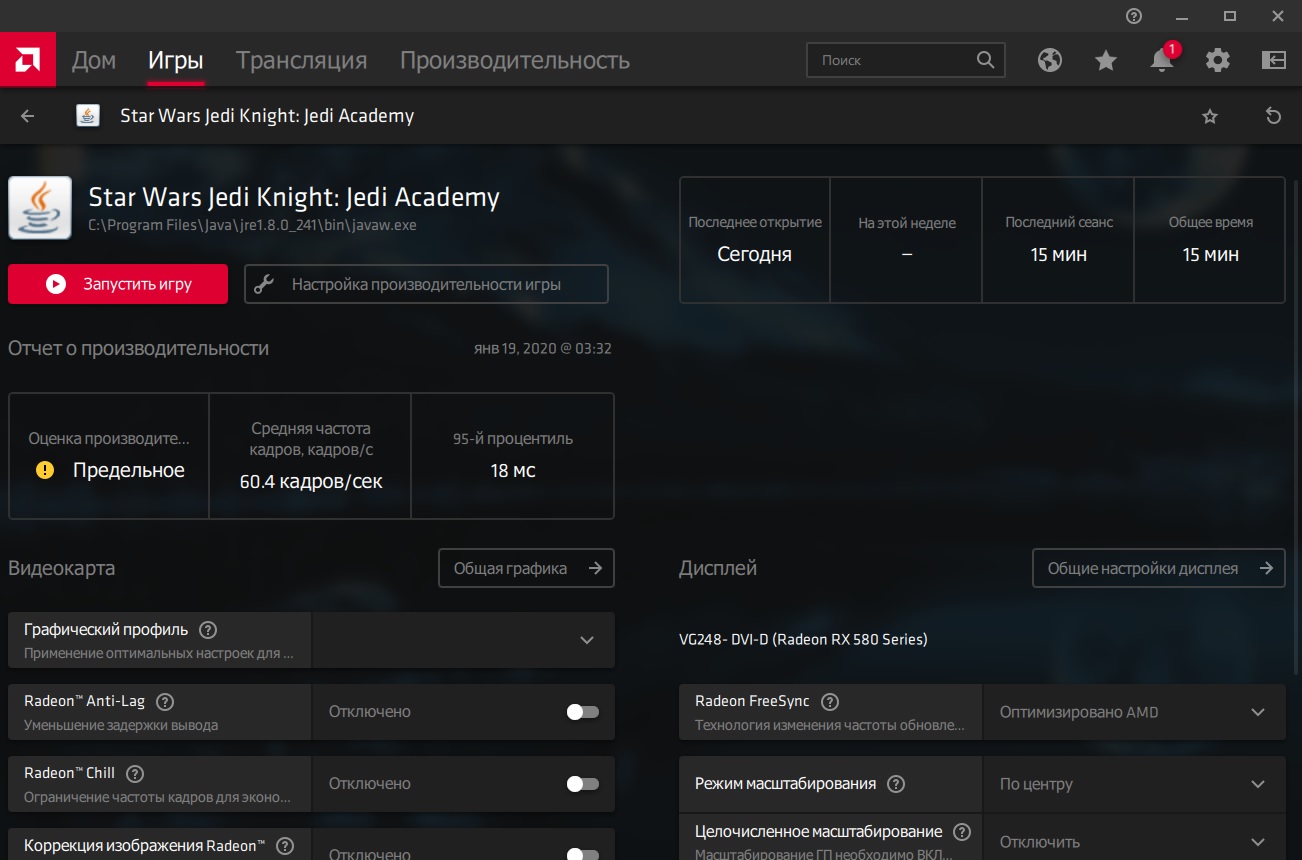Open settings via the gear icon
Viewport: 1302px width, 860px height.
click(x=1217, y=60)
